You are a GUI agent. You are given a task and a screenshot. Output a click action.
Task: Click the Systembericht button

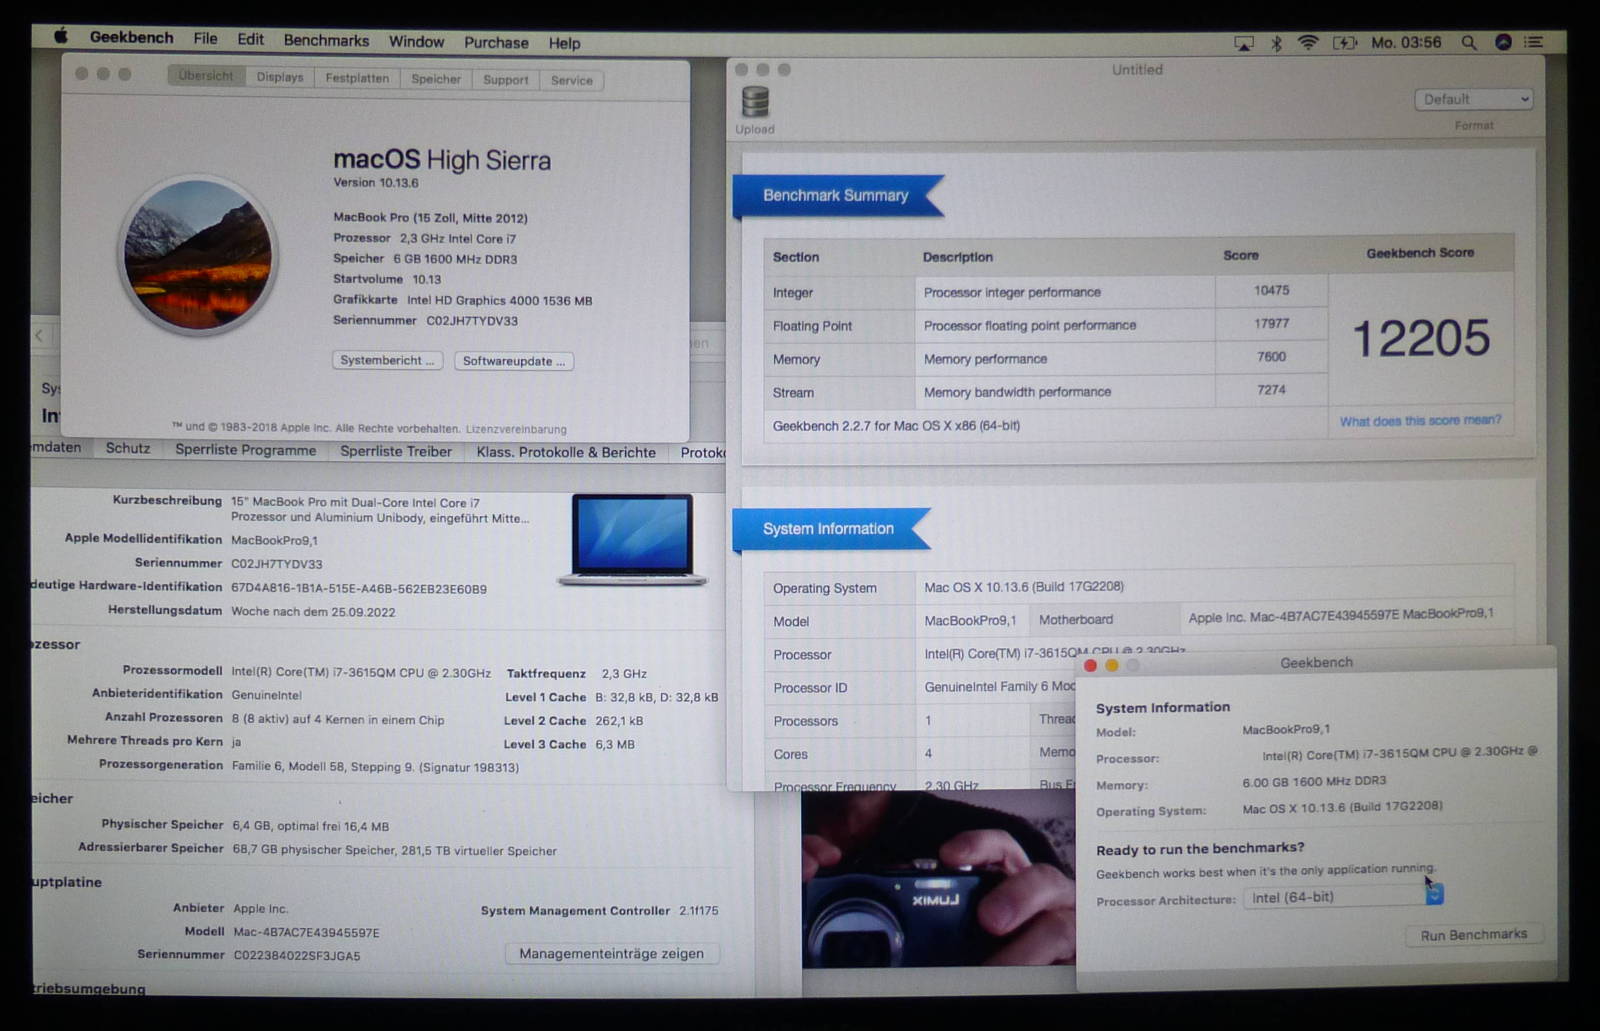(x=387, y=360)
